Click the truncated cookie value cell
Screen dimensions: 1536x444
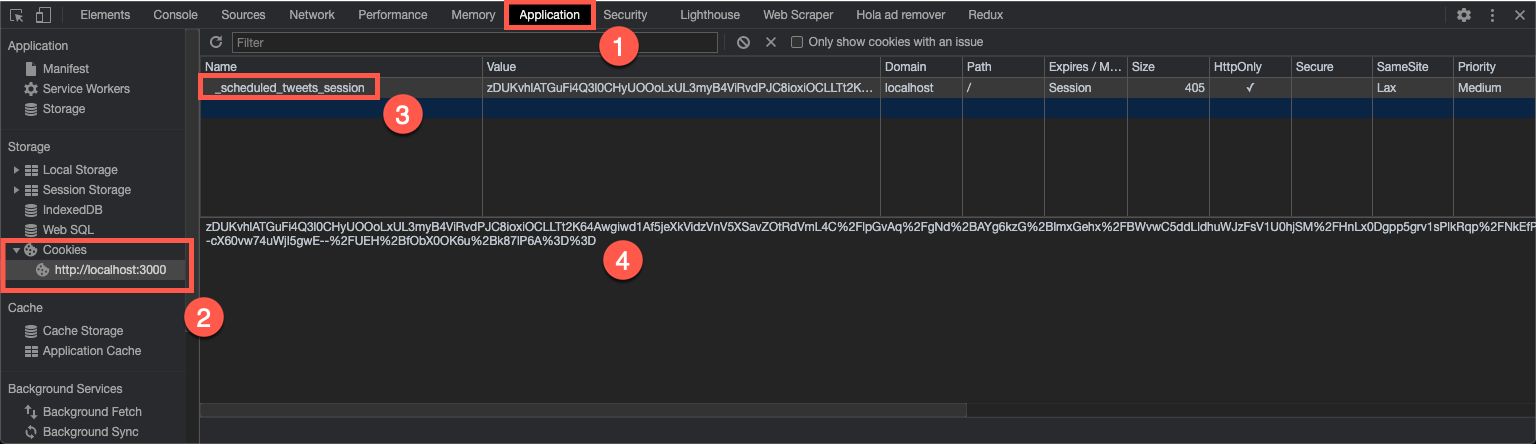pos(681,87)
